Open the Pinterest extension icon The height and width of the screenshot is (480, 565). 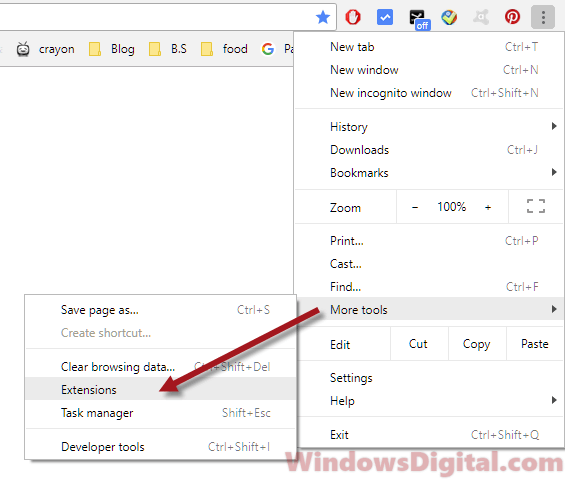click(x=512, y=17)
